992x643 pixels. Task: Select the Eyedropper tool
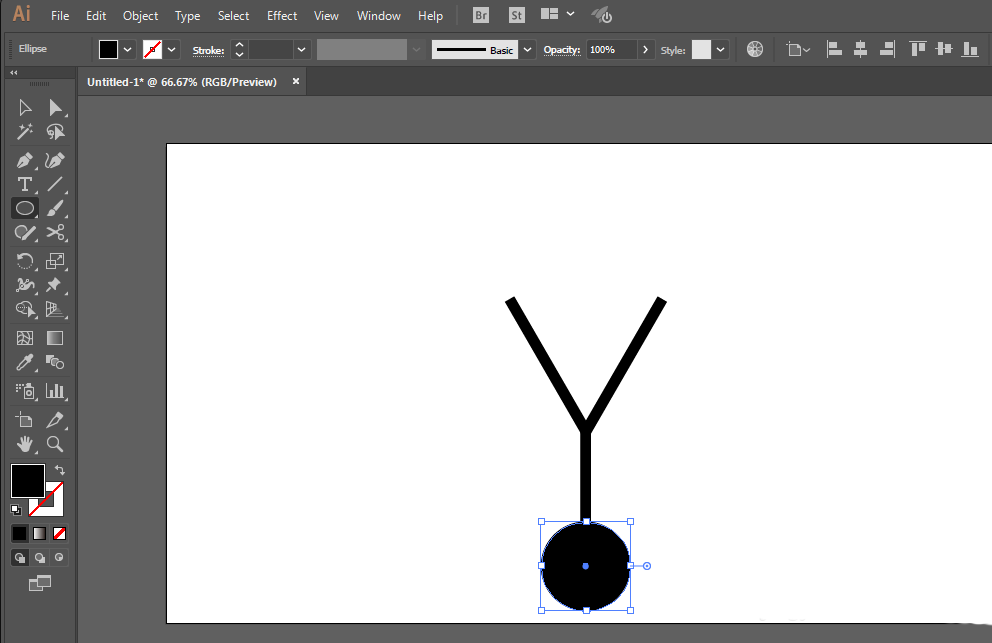[x=25, y=363]
